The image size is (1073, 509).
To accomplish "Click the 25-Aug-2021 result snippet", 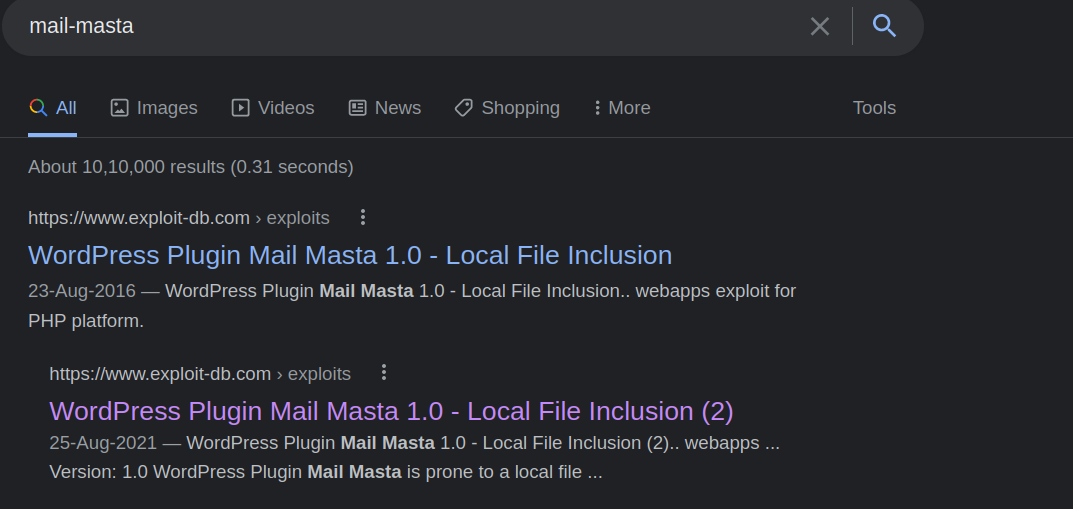I will (x=414, y=457).
